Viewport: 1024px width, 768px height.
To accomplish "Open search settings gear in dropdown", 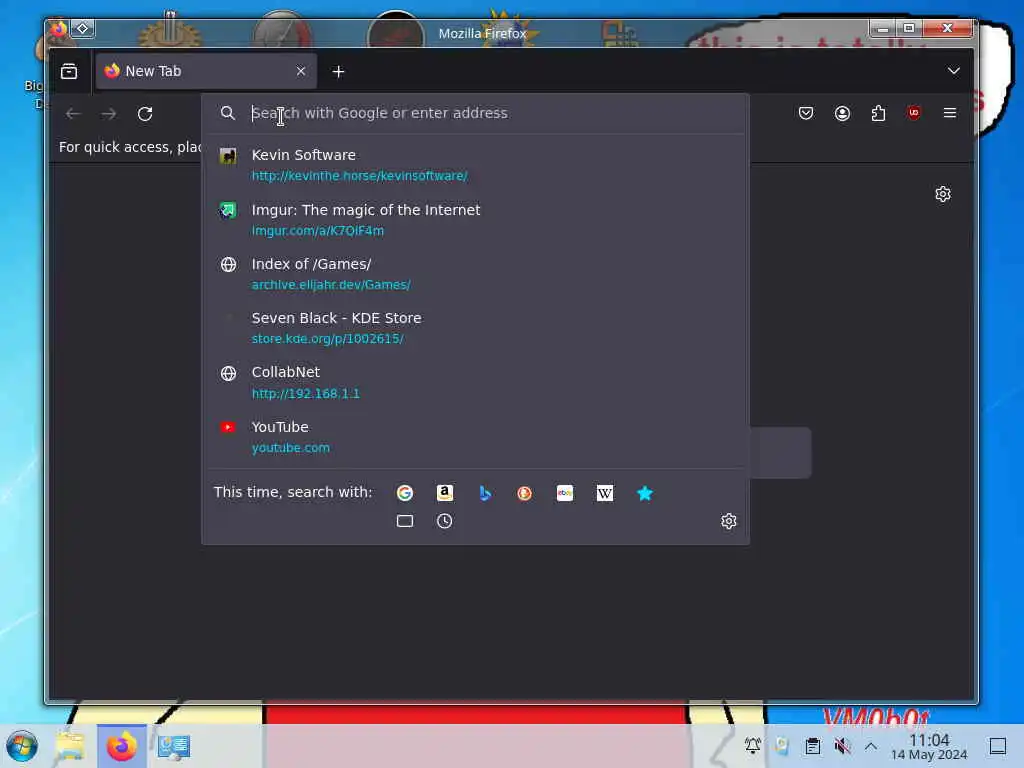I will [729, 520].
